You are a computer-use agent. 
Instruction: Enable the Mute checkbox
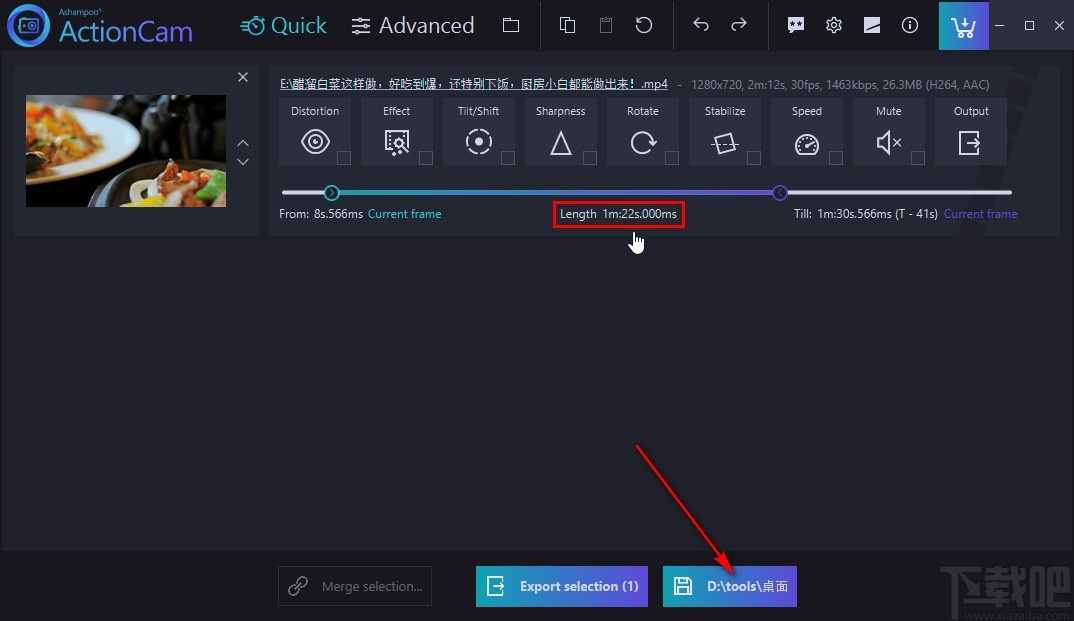918,158
